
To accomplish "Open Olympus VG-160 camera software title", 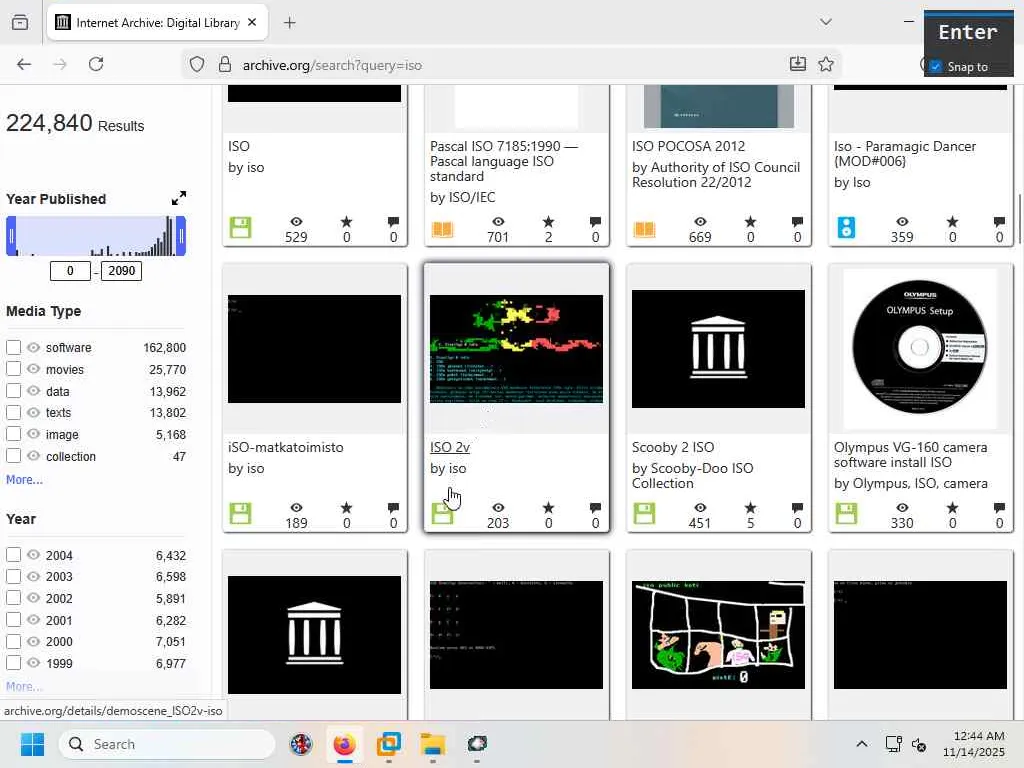I will coord(910,455).
